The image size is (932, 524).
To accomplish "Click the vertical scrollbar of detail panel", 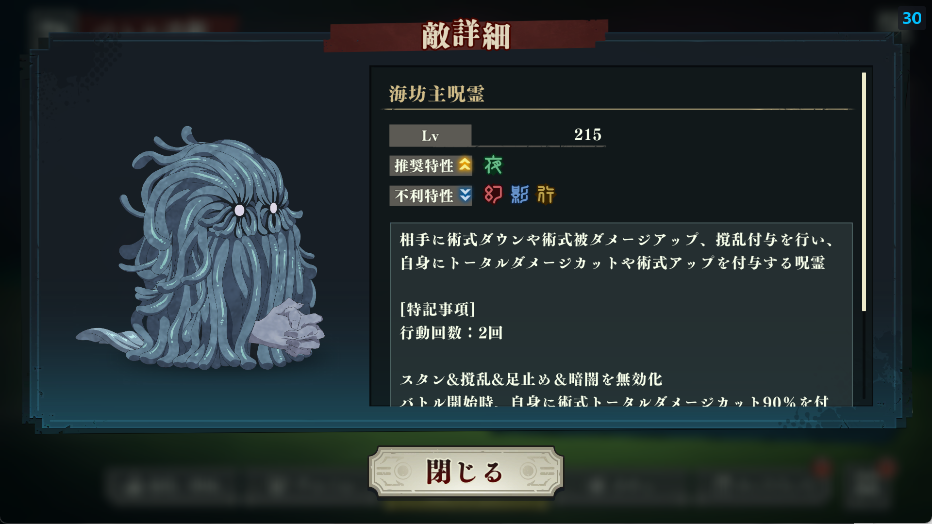I will point(864,191).
